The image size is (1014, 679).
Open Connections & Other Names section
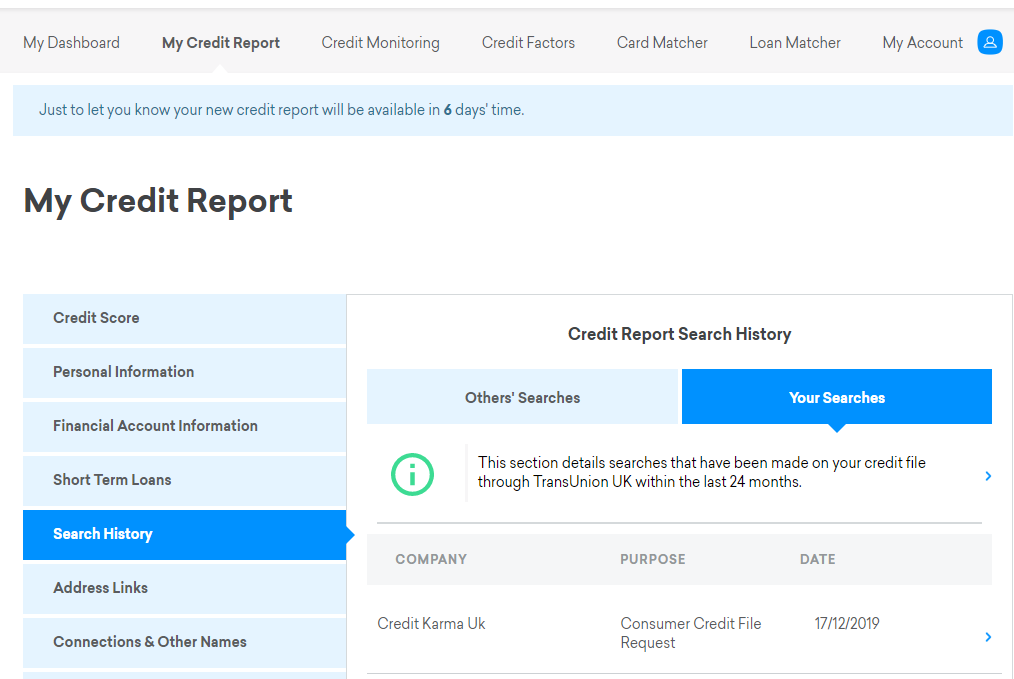click(x=184, y=642)
